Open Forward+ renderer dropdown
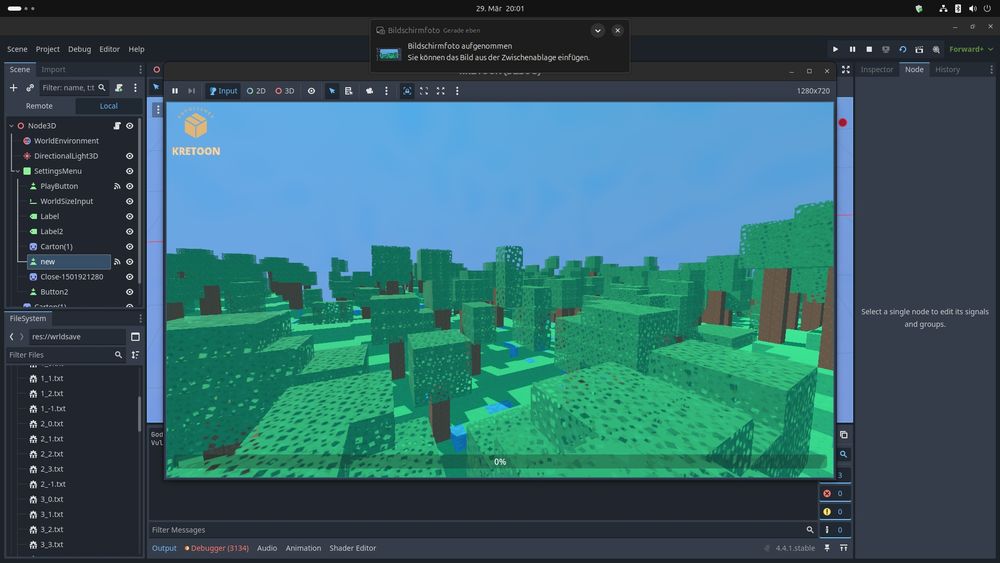 point(971,49)
